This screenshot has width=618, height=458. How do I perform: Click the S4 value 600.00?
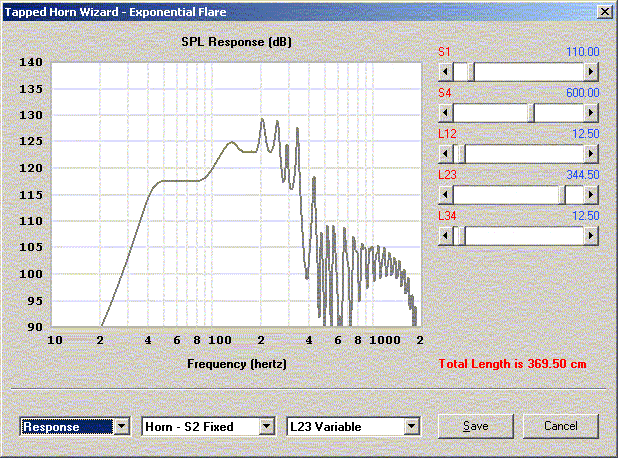583,93
